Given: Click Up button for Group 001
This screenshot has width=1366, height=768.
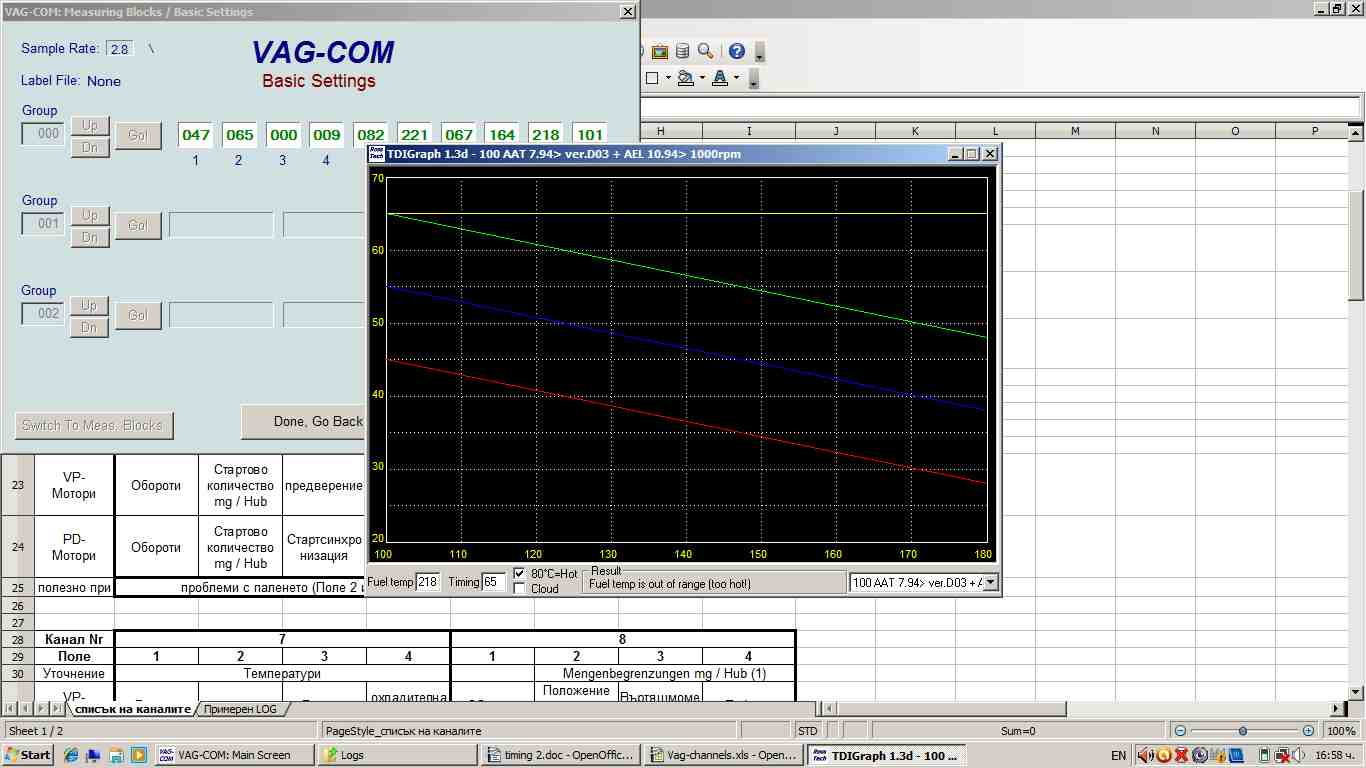Looking at the screenshot, I should point(89,216).
